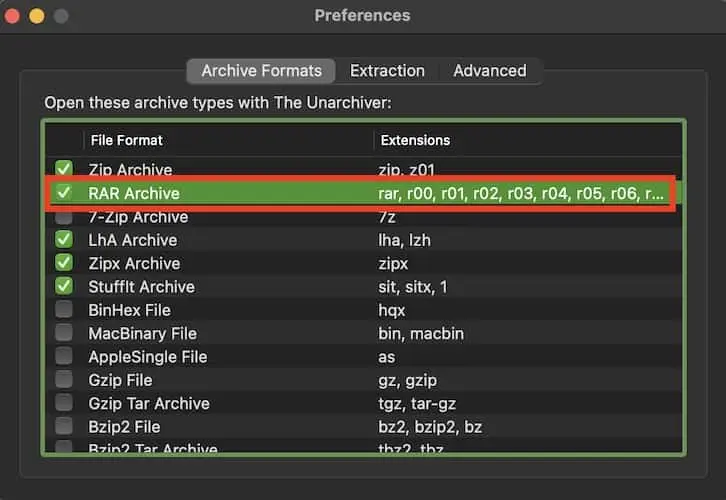
Task: Click the 'zipx' extensions cell
Action: pos(393,264)
